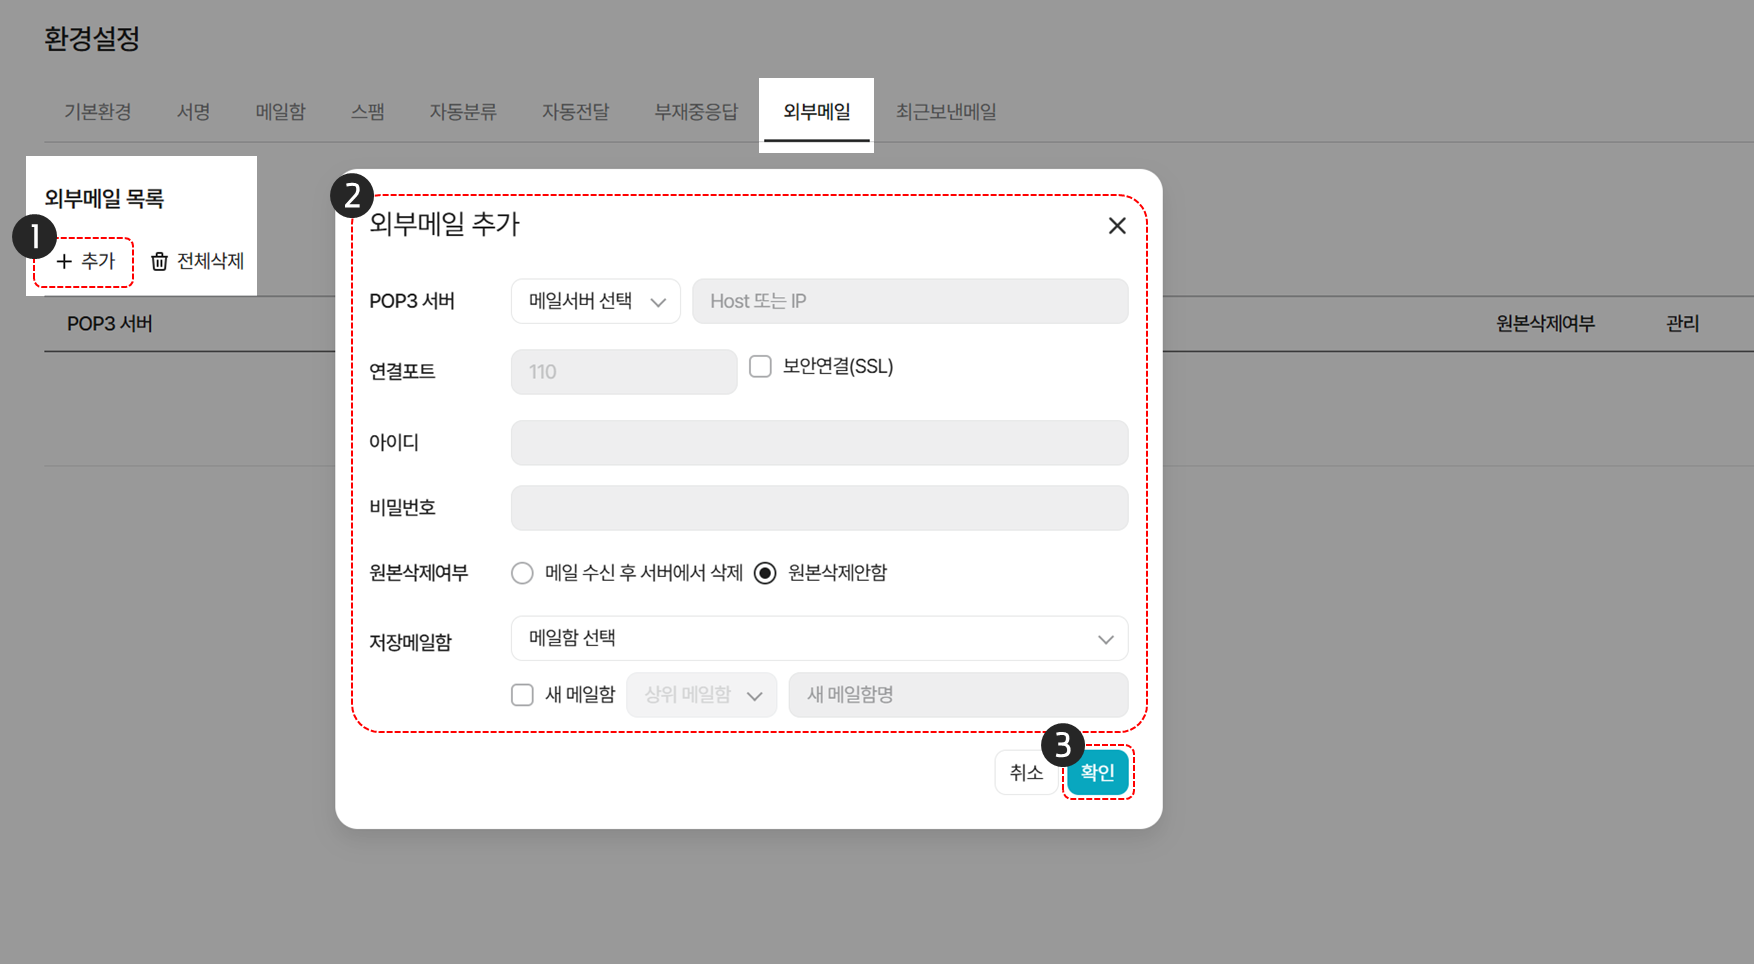Viewport: 1754px width, 964px height.
Task: Open the 최근보낸메일 tab
Action: click(946, 112)
